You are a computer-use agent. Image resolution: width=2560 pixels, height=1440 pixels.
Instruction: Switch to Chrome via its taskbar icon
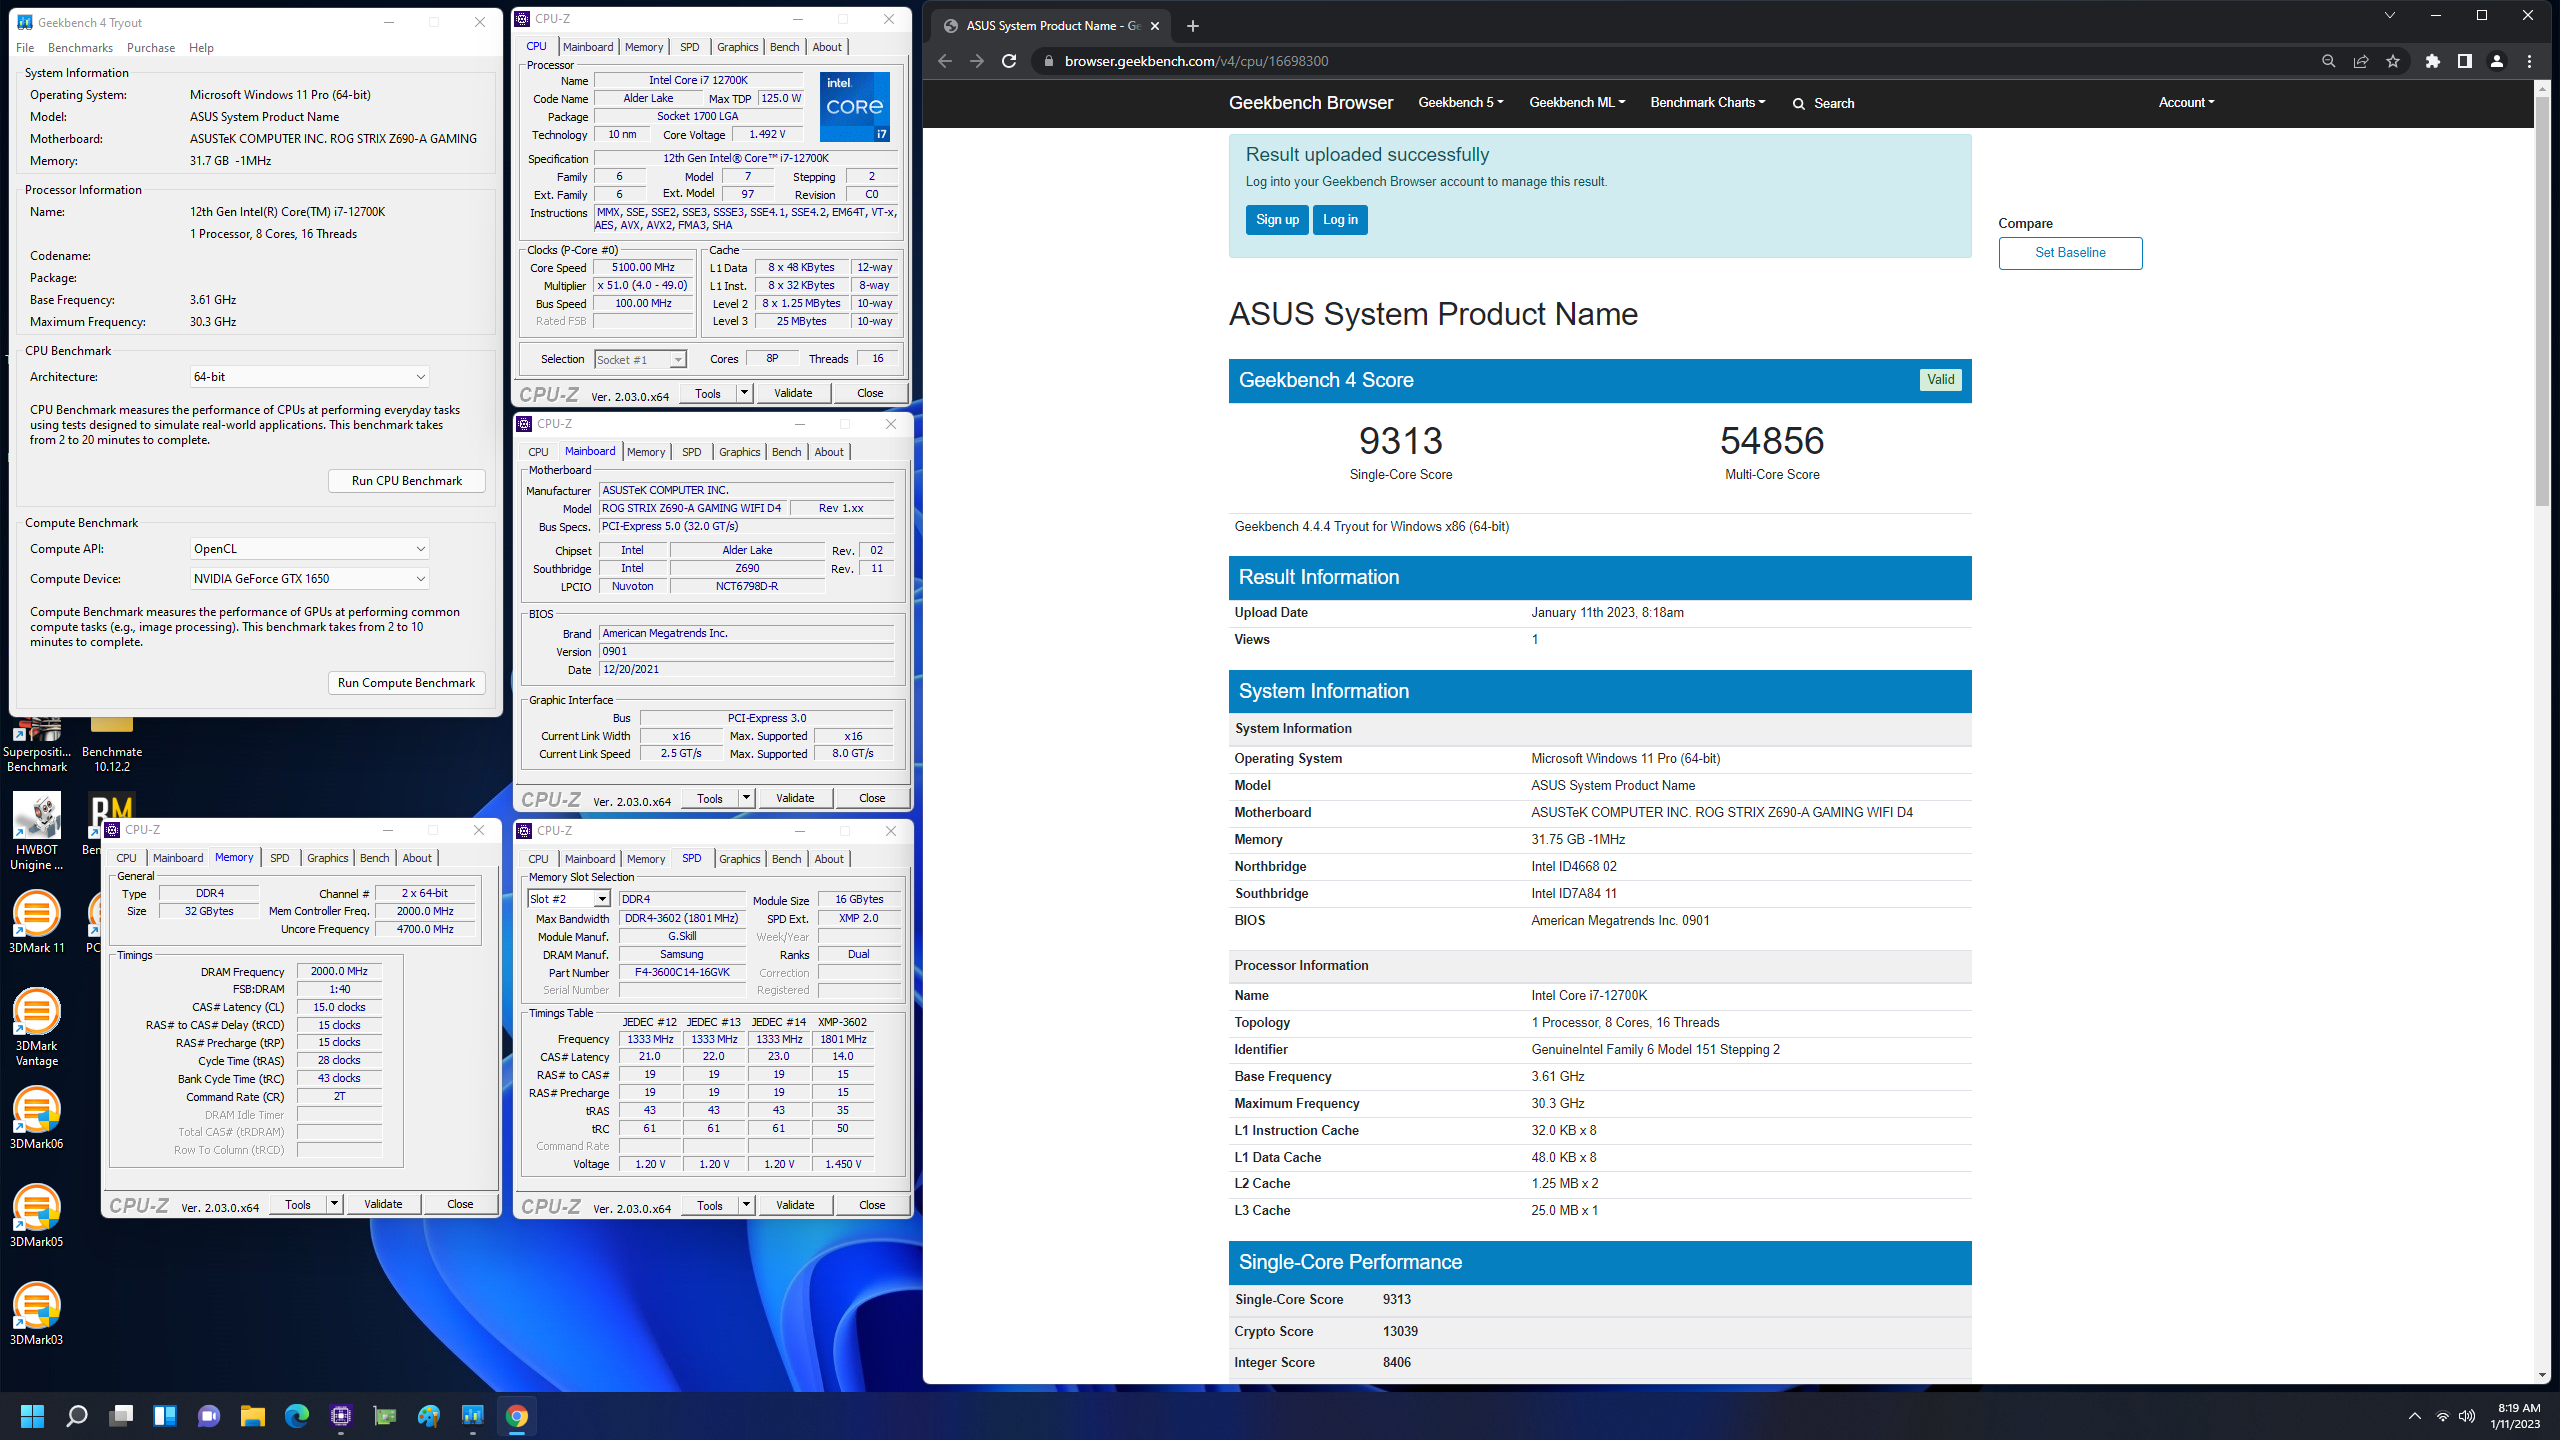[517, 1416]
